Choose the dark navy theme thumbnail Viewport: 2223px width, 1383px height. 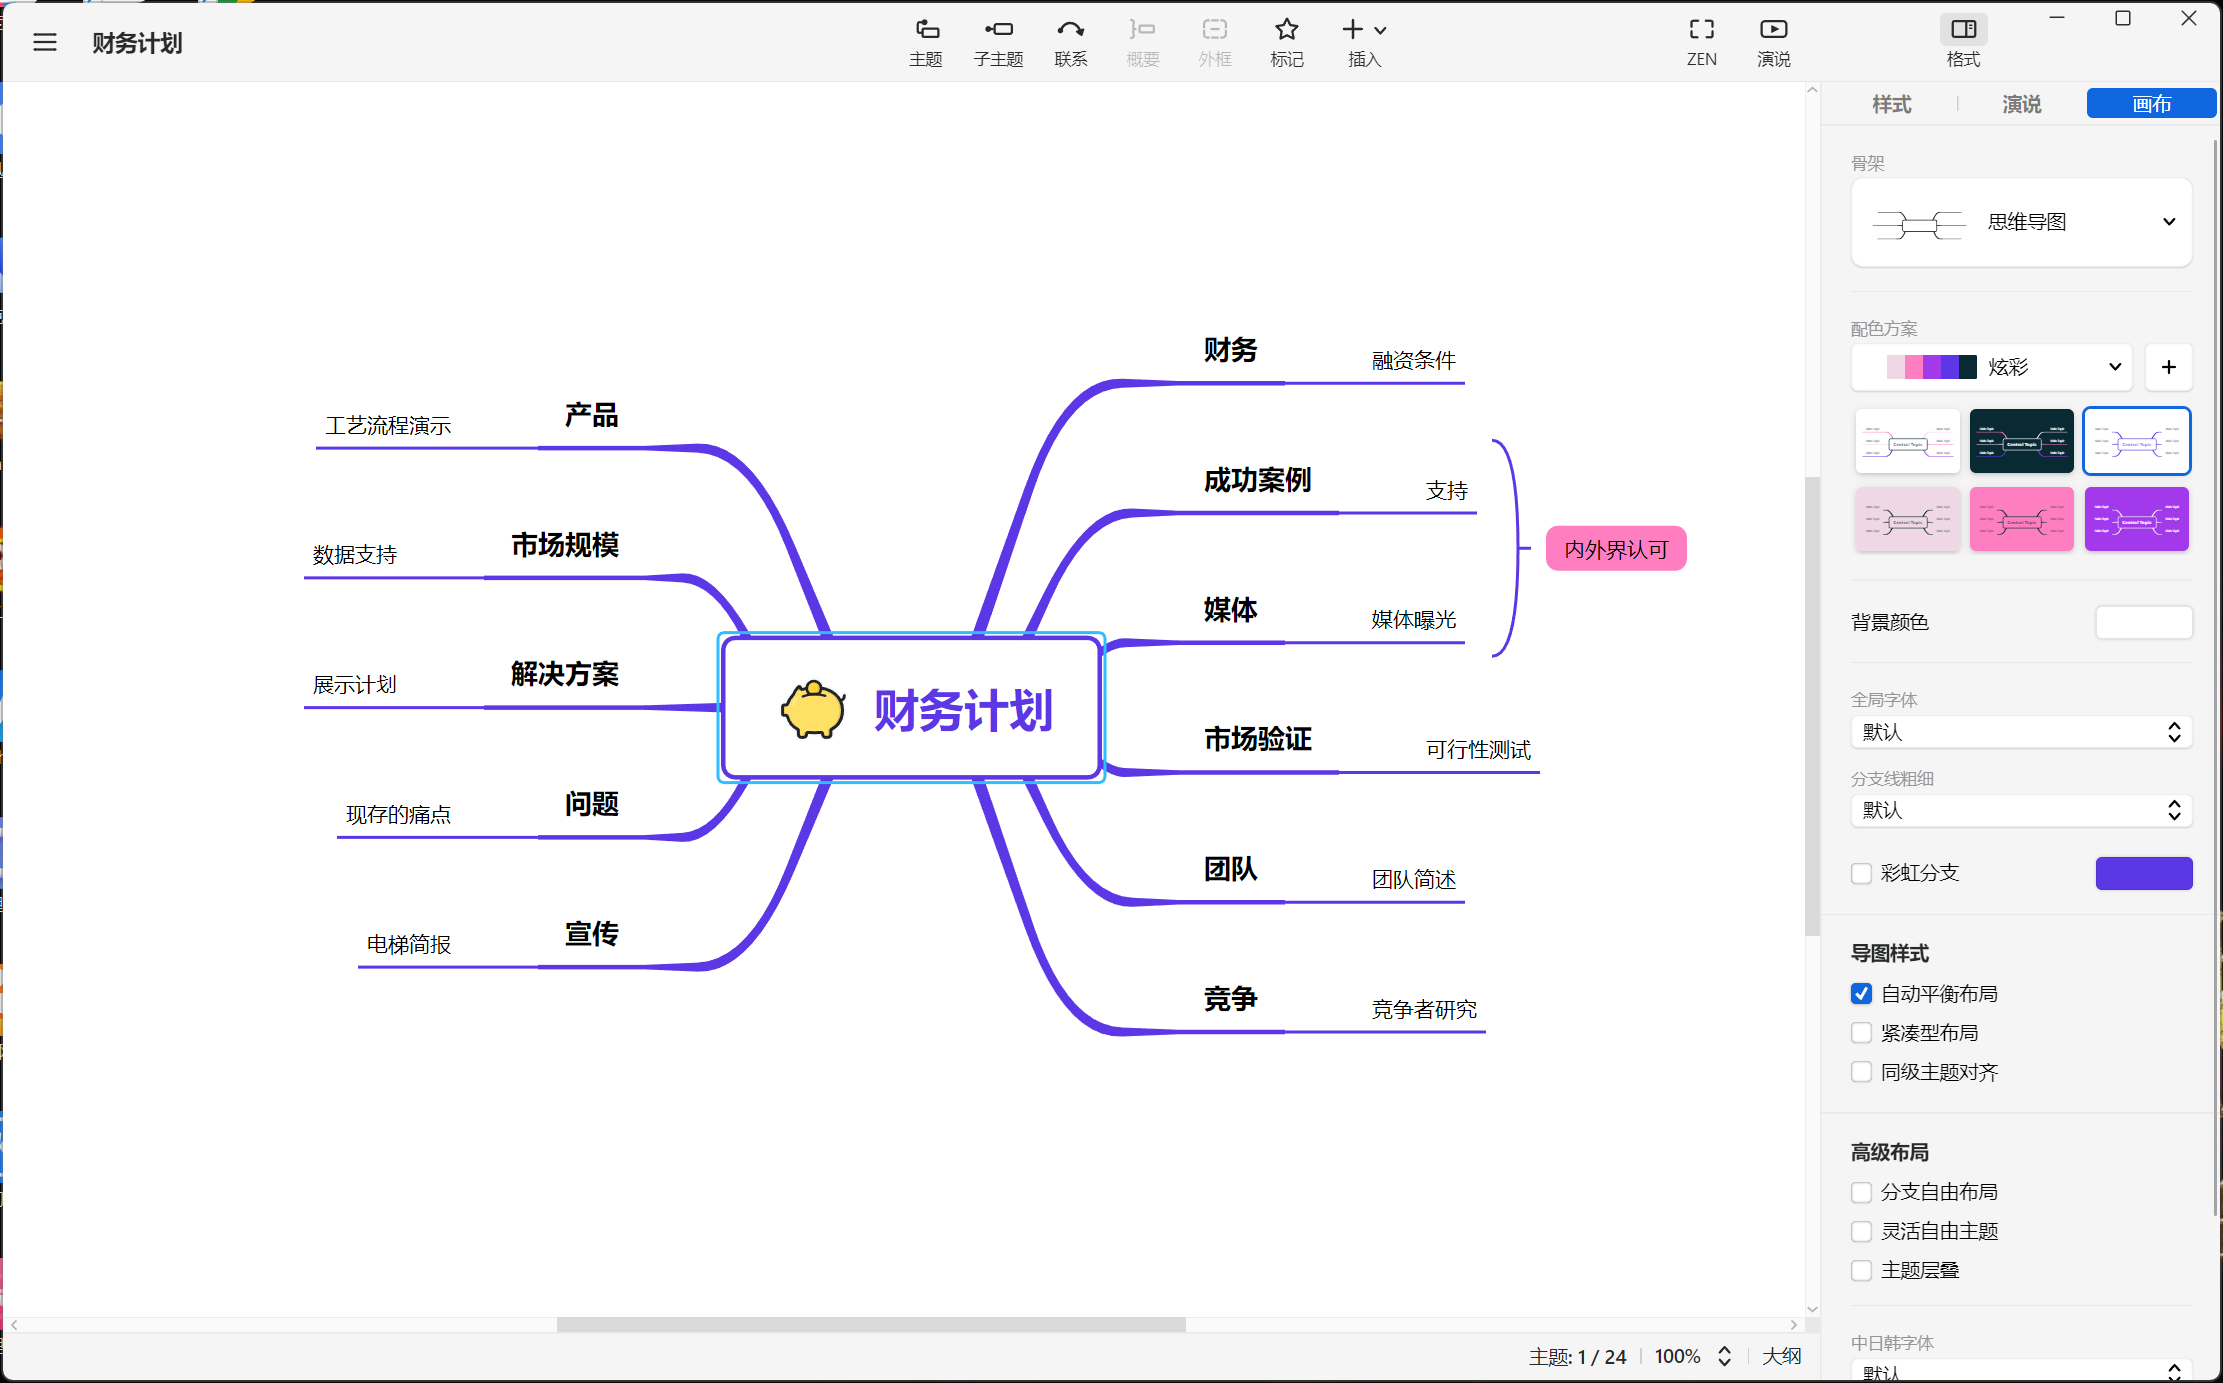point(2021,441)
